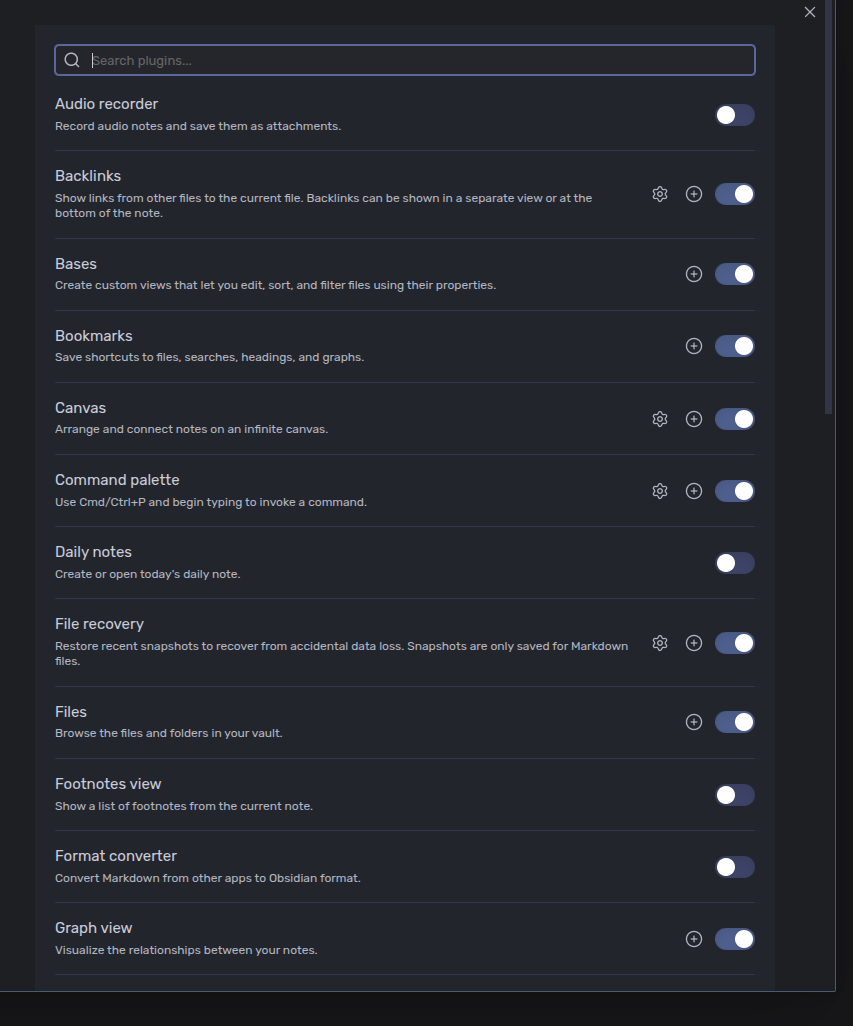
Task: Switch on Format converter plugin
Action: click(x=734, y=867)
